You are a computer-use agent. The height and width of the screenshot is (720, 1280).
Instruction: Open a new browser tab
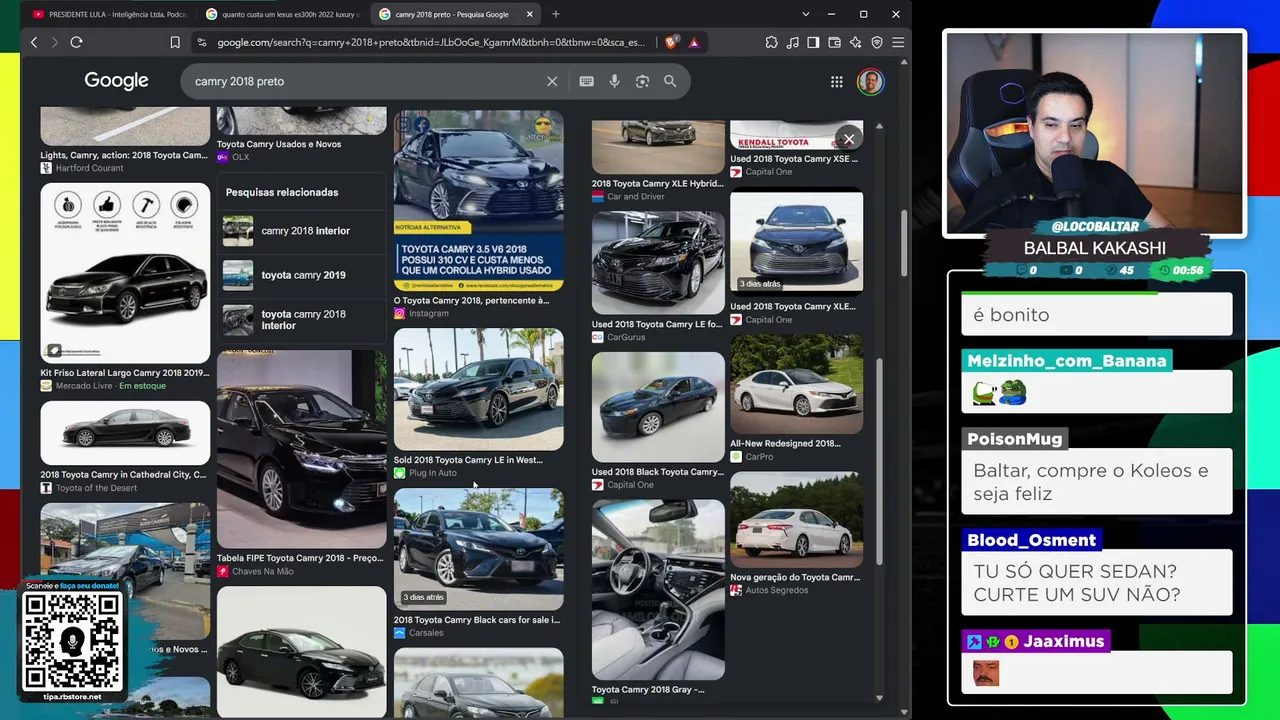pos(556,14)
